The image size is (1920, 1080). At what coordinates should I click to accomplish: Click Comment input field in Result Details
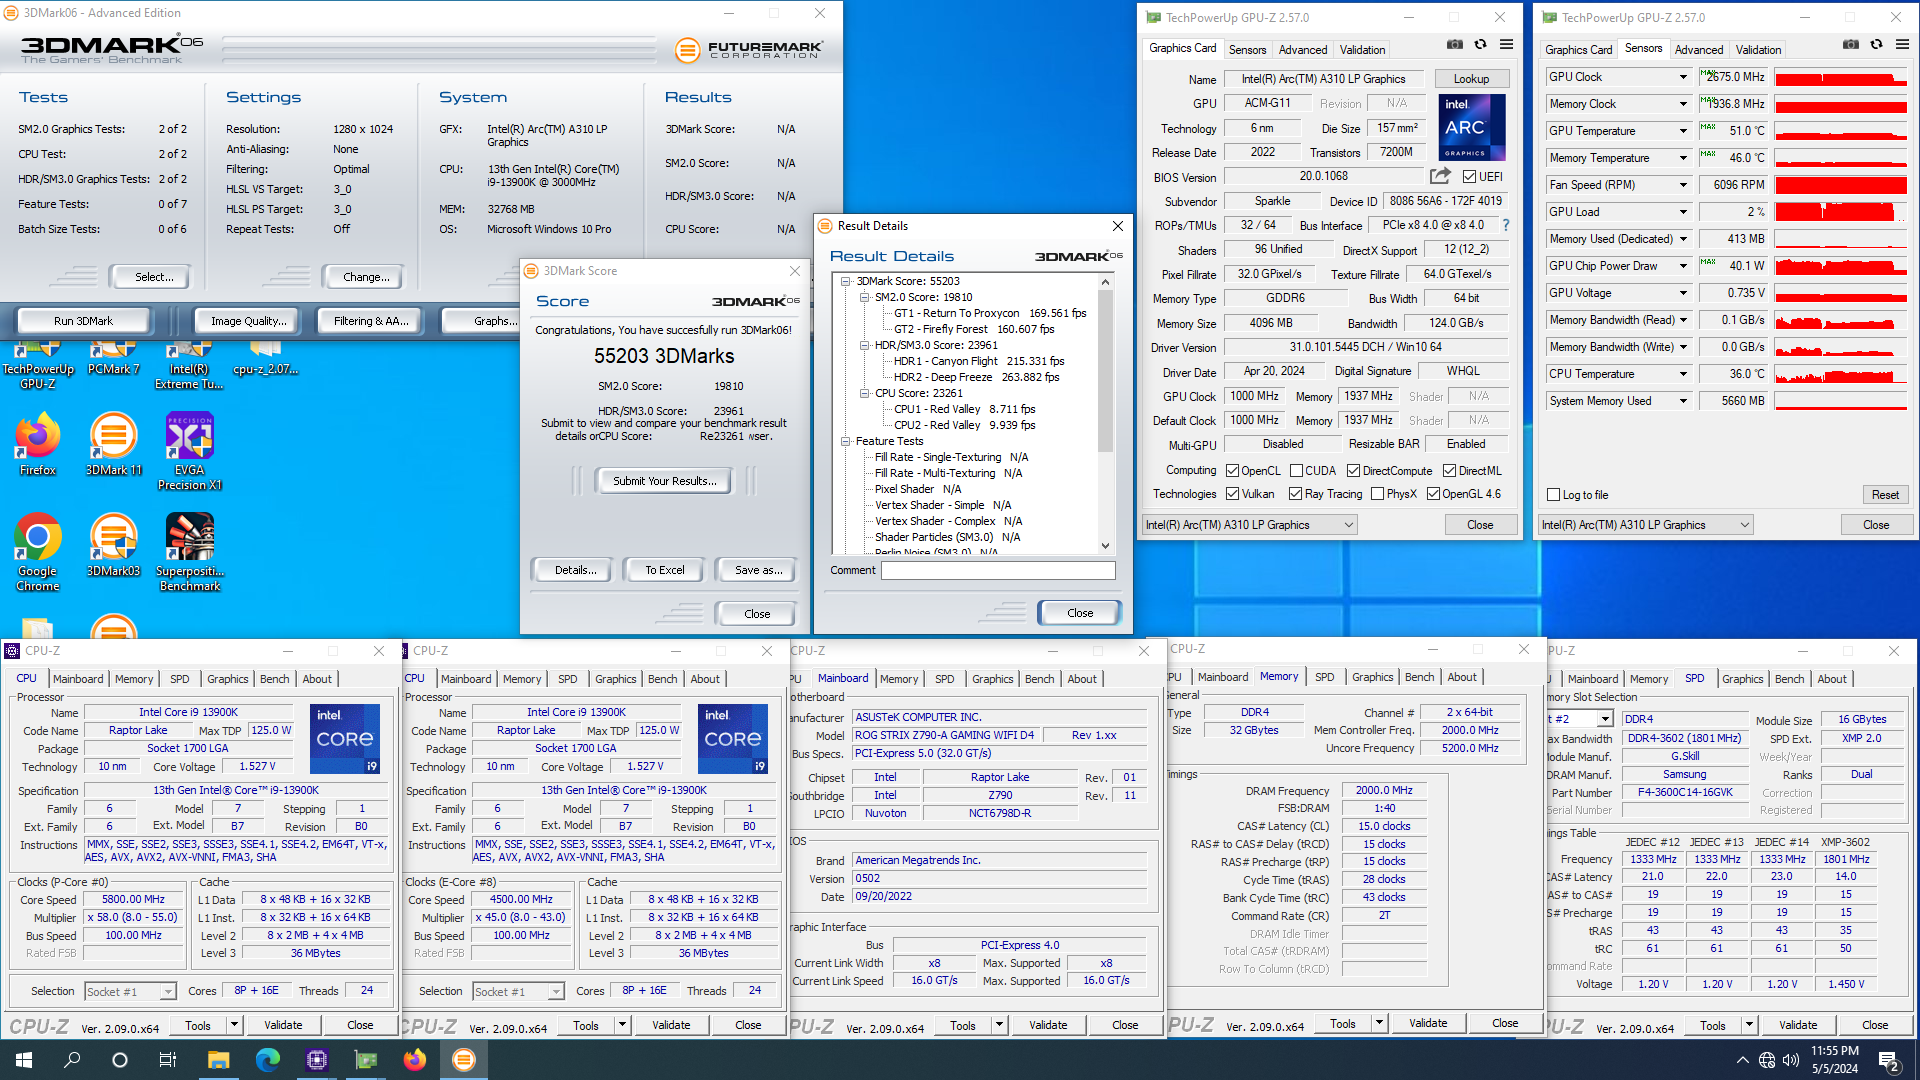pos(998,570)
